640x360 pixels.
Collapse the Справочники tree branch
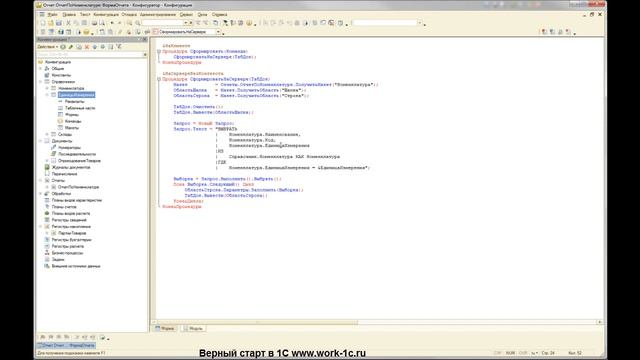pyautogui.click(x=40, y=82)
